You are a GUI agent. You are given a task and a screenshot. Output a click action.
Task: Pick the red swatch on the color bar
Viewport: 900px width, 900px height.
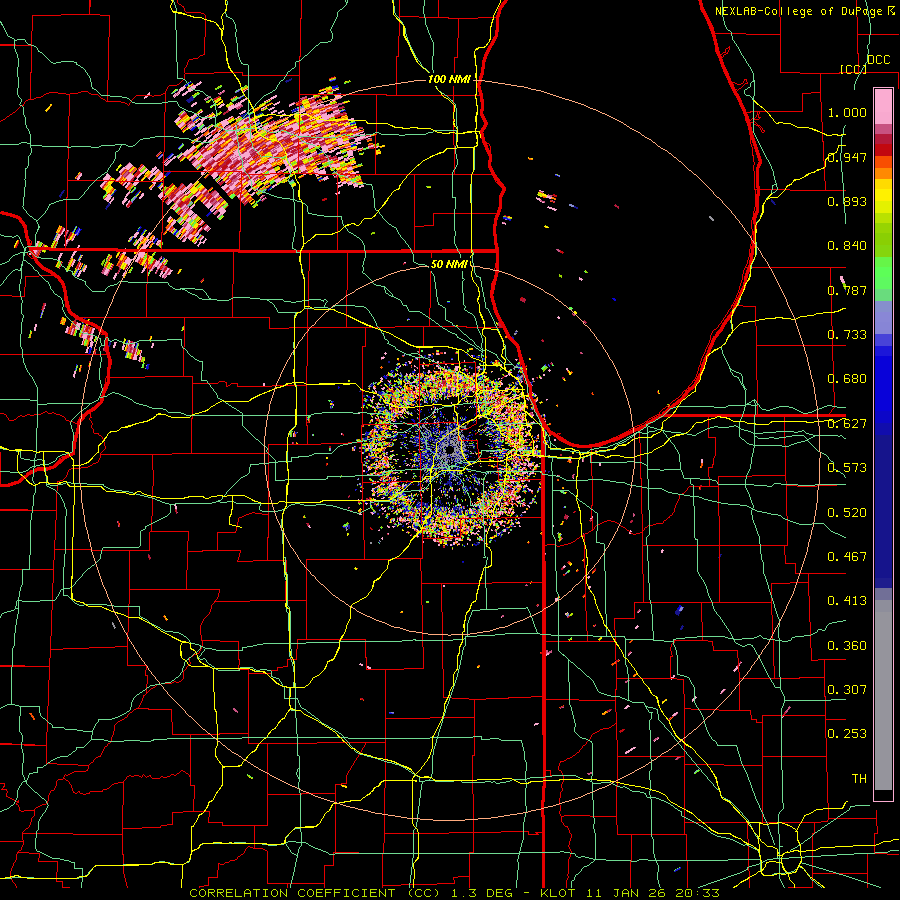pyautogui.click(x=883, y=150)
